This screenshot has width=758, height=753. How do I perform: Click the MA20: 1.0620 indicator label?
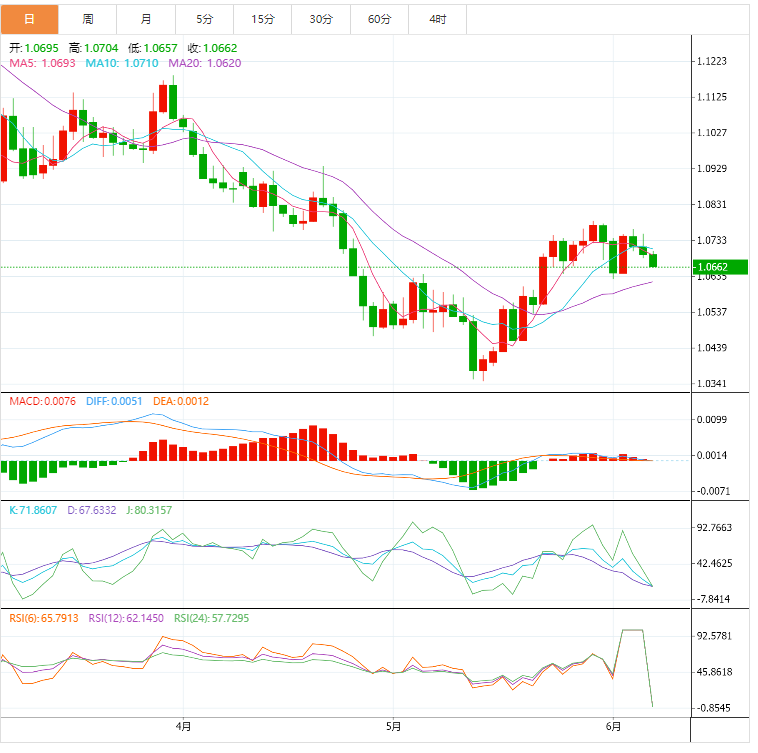click(x=204, y=63)
